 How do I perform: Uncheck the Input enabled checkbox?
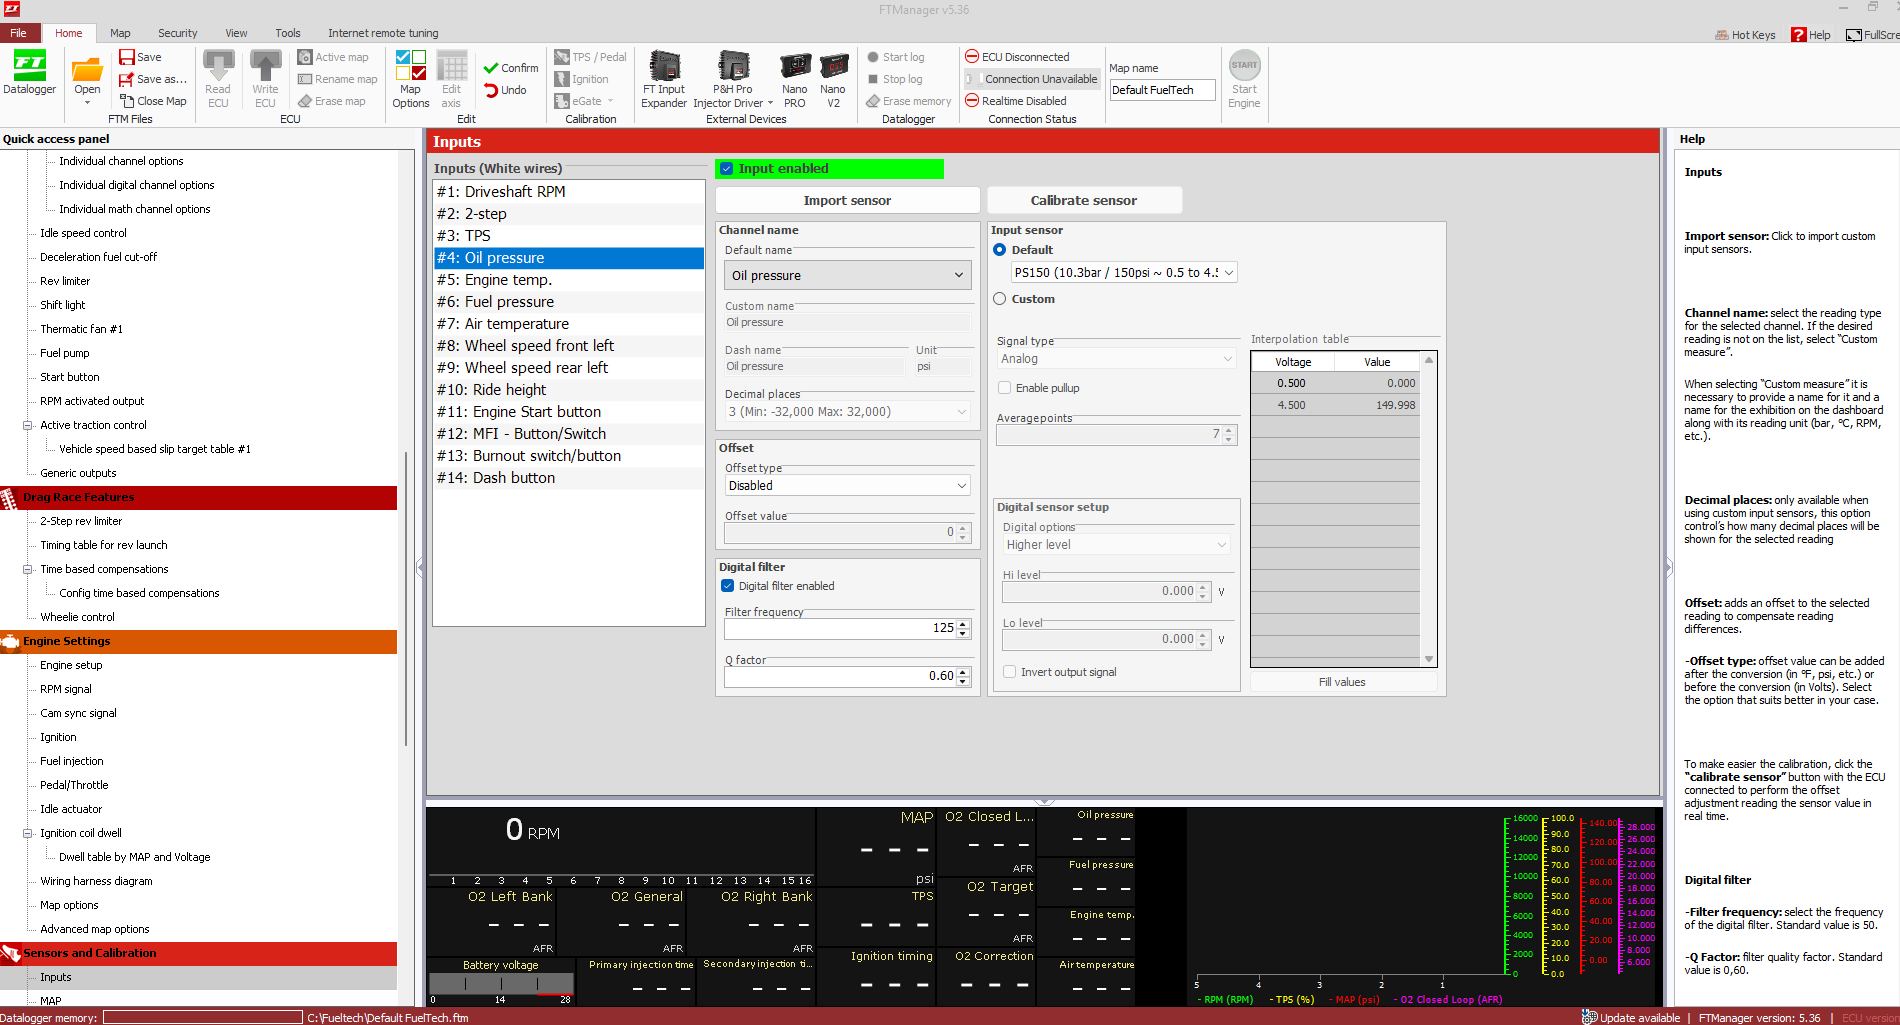(x=727, y=169)
